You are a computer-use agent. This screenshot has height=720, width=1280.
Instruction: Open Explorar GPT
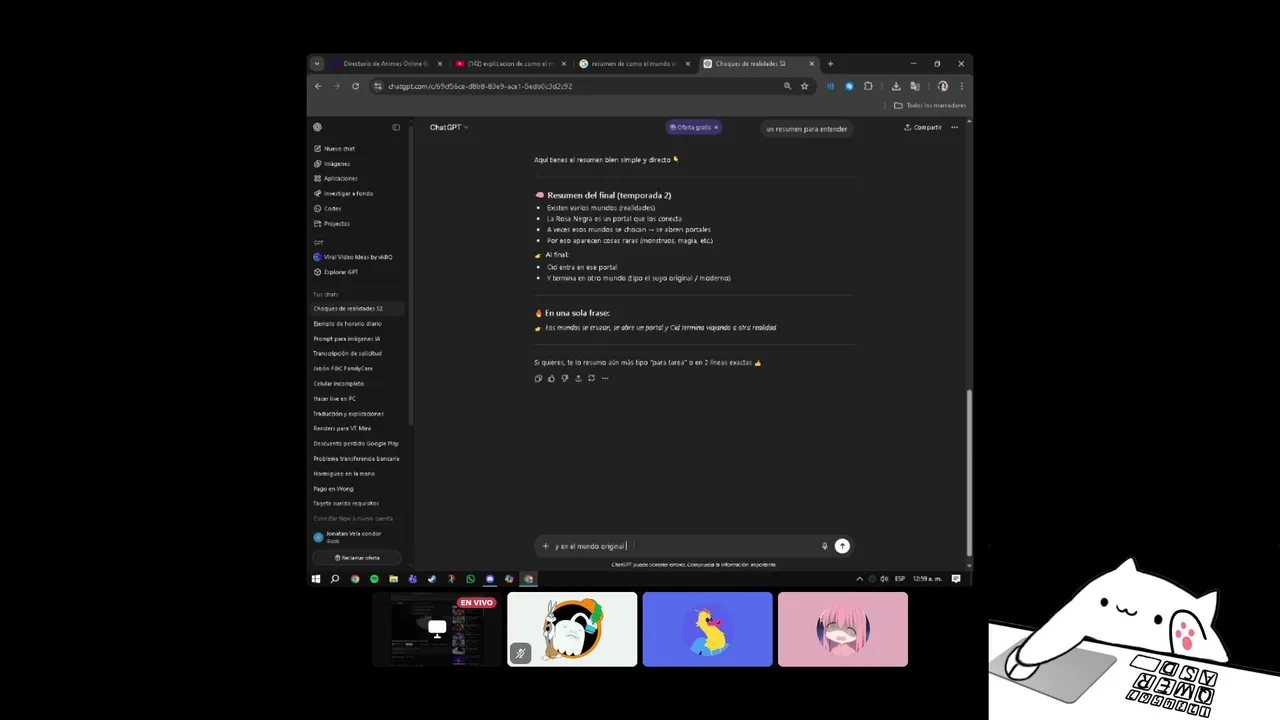pos(336,272)
